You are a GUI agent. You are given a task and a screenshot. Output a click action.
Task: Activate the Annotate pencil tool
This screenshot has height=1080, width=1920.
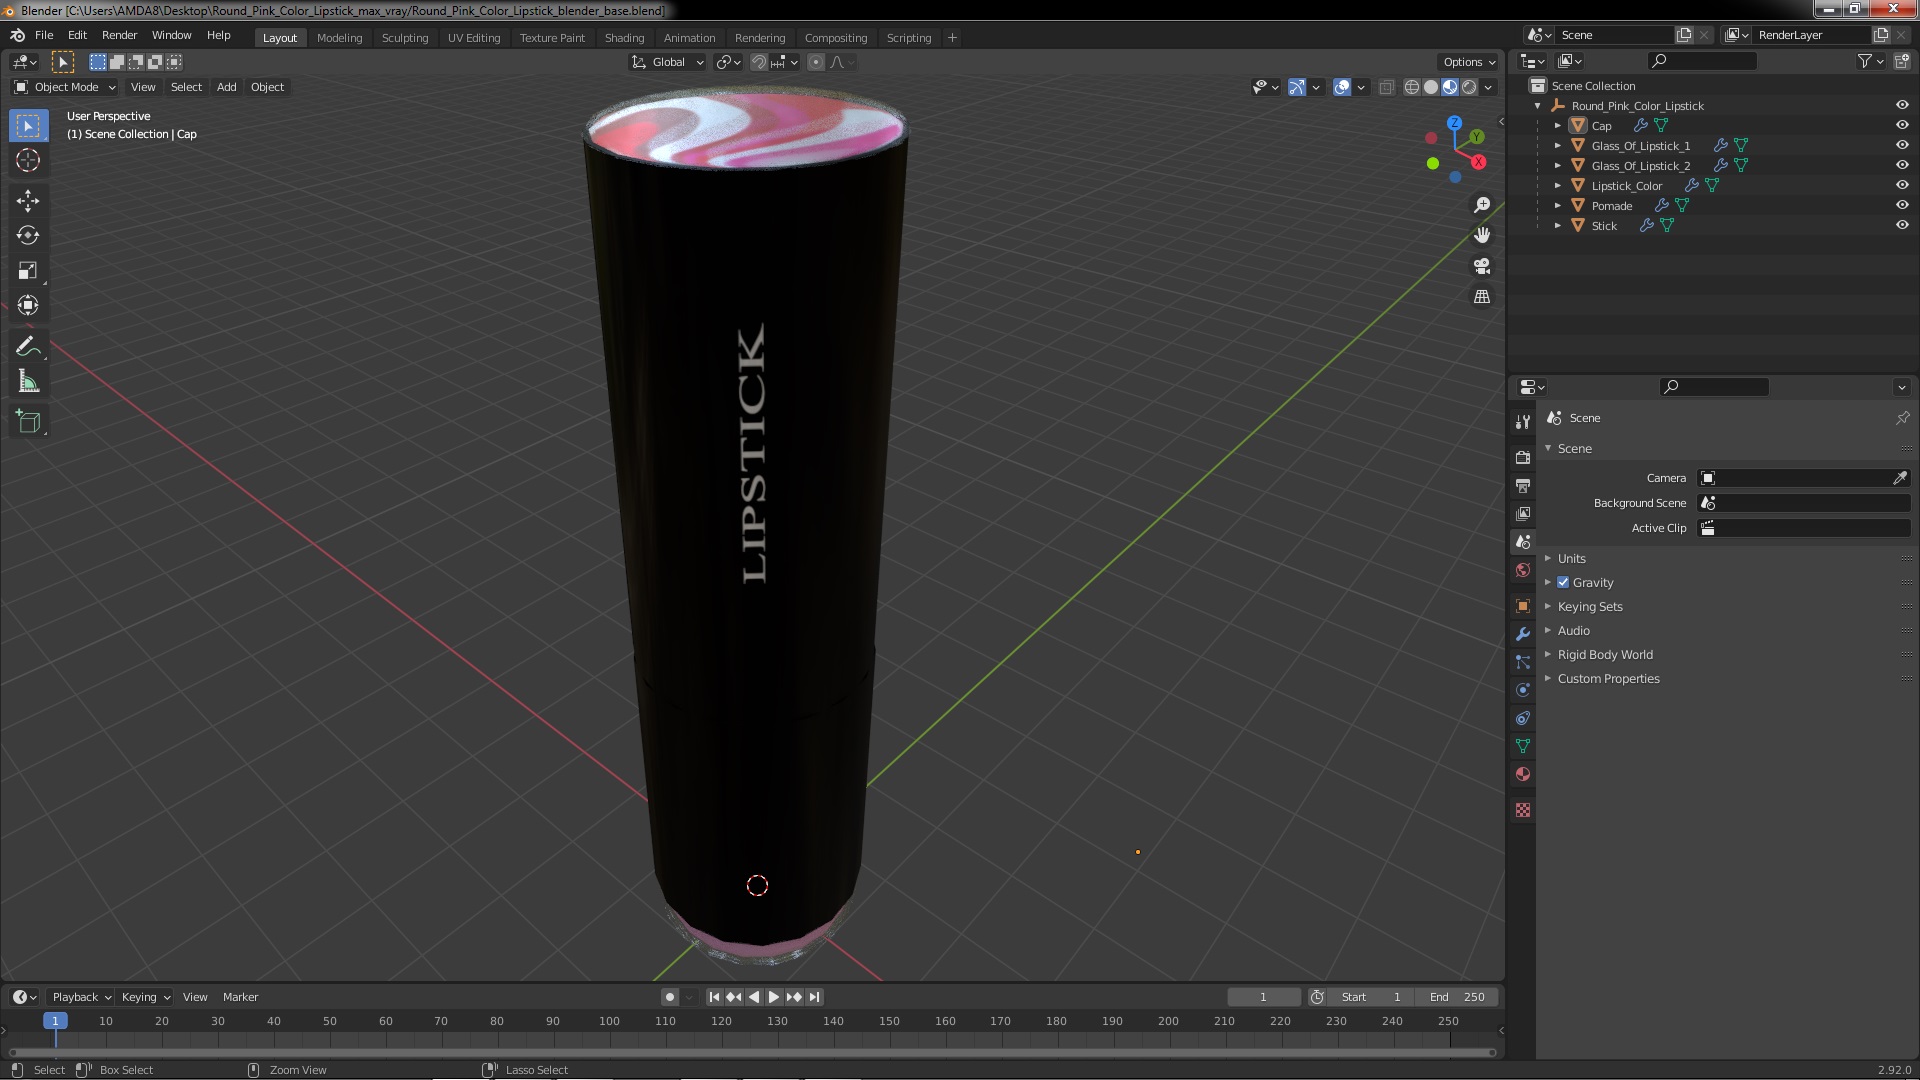click(x=28, y=347)
